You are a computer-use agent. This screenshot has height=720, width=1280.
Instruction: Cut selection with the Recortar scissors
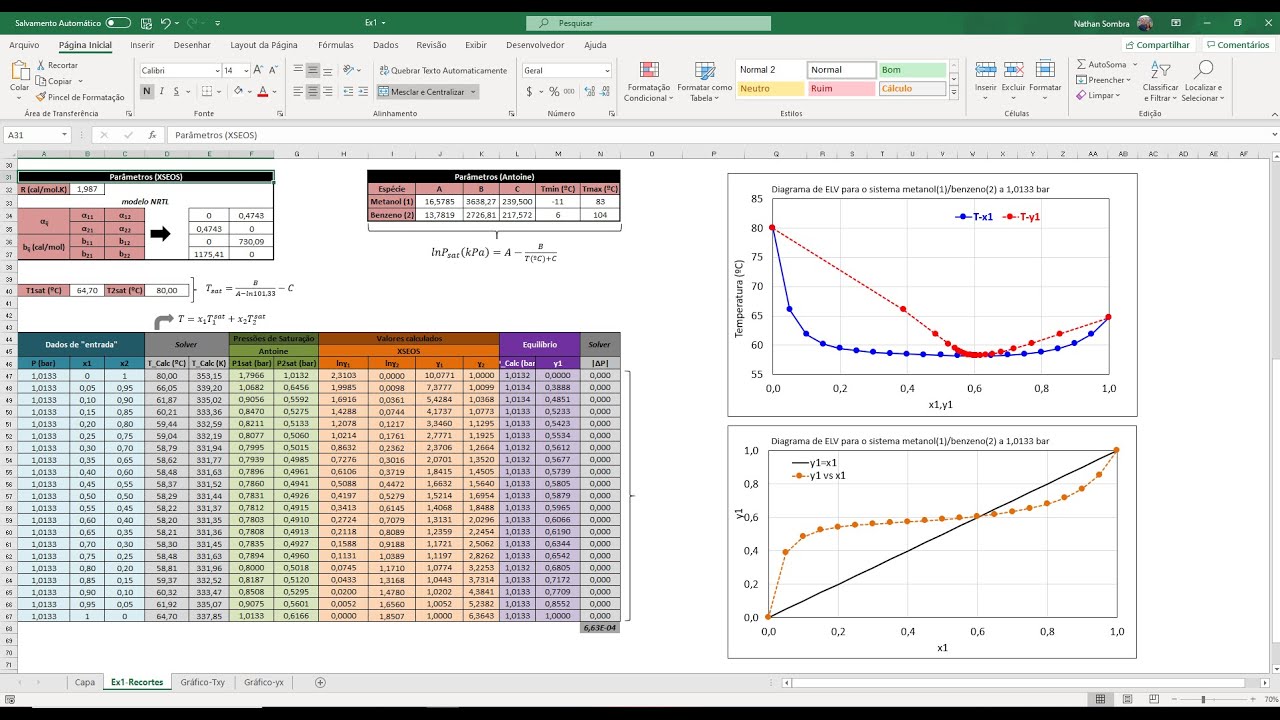coord(57,65)
